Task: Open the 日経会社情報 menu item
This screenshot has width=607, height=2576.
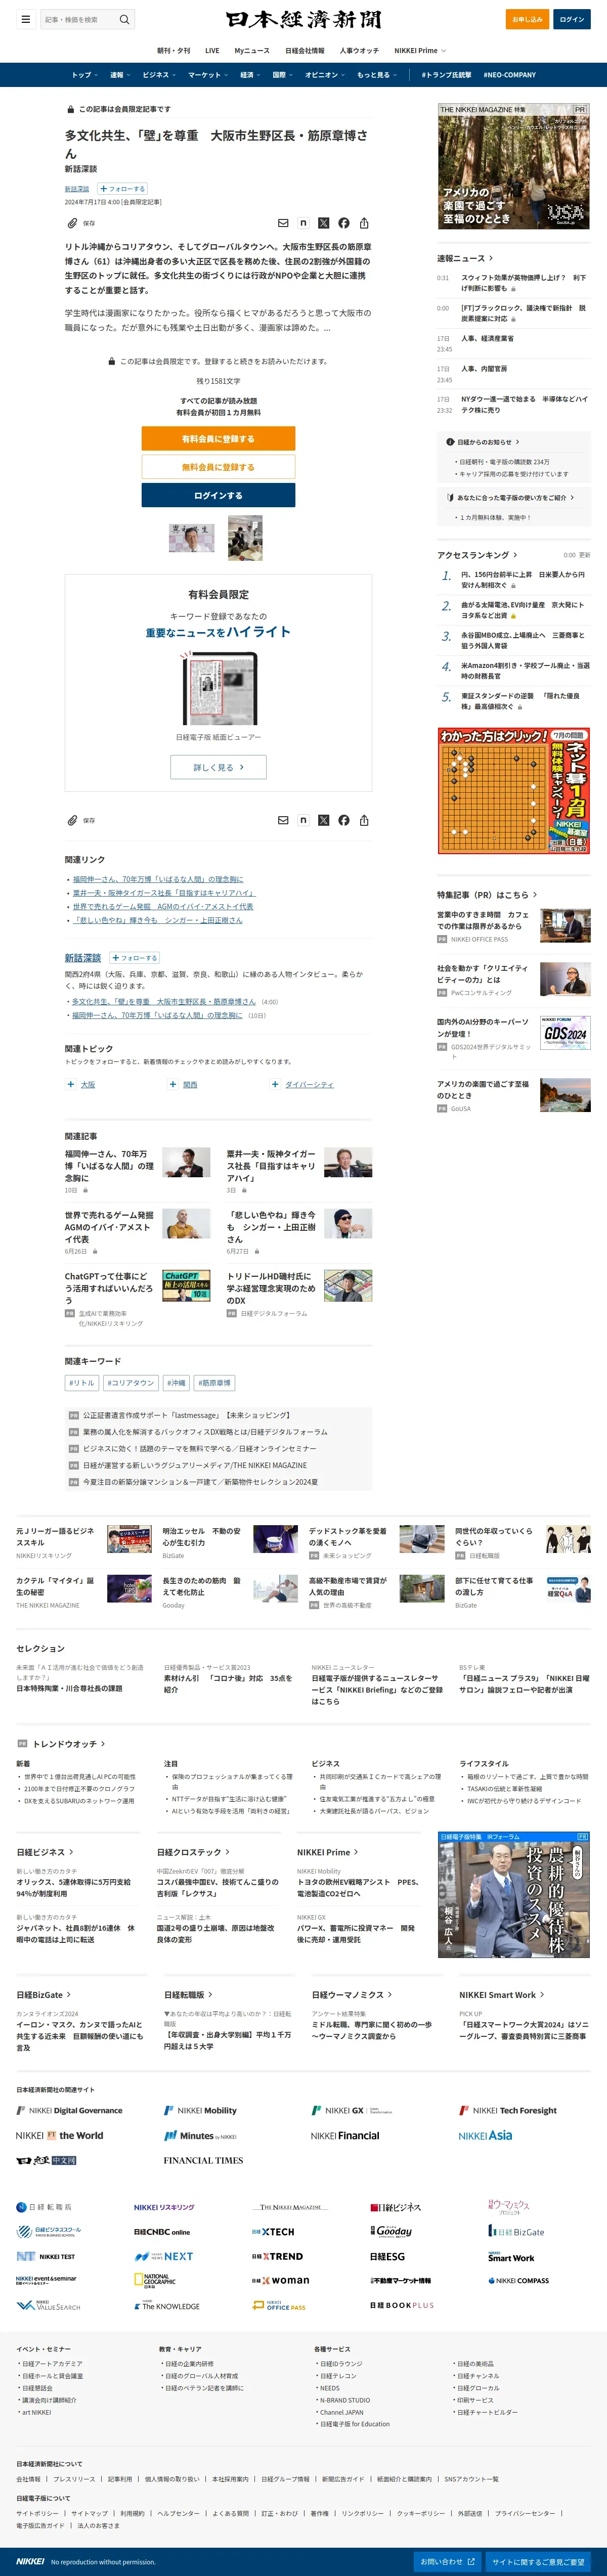Action: coord(305,50)
